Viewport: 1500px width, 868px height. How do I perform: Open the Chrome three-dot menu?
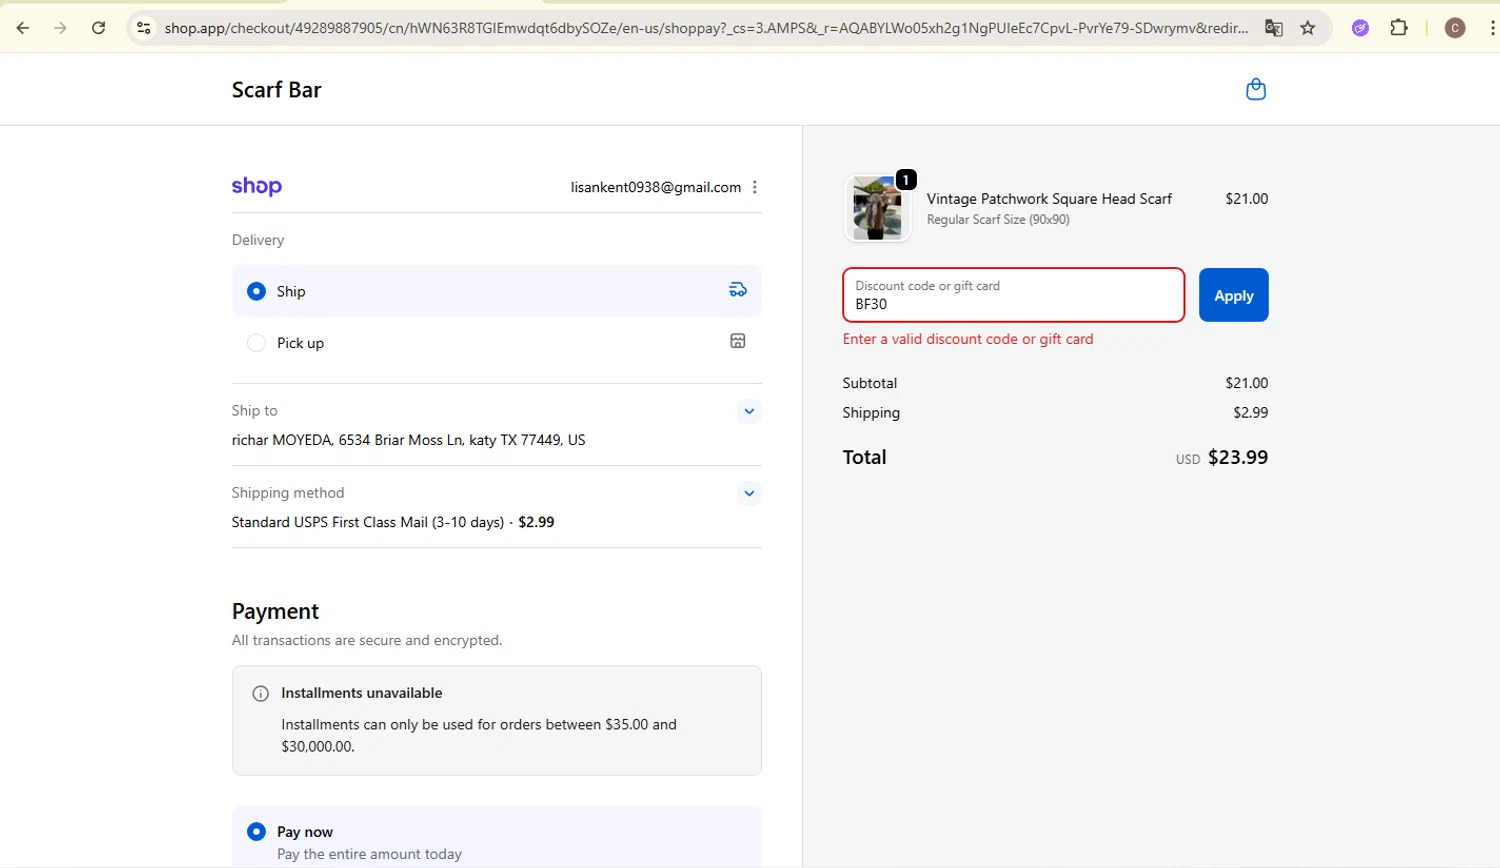(x=1492, y=28)
